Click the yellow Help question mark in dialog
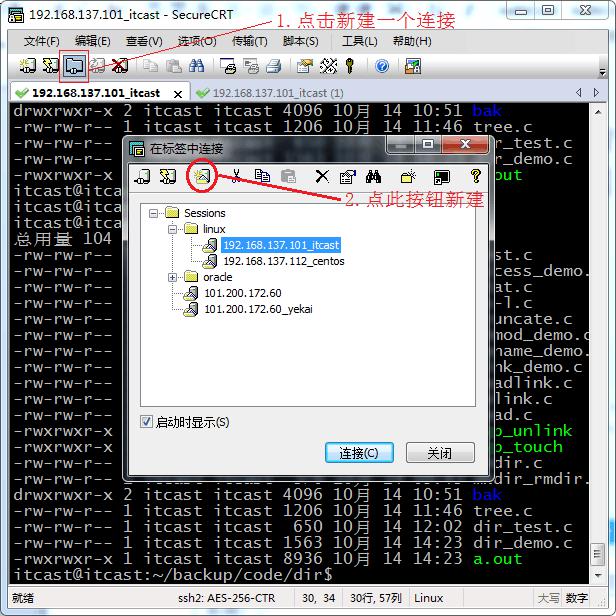The image size is (616, 616). pyautogui.click(x=476, y=176)
